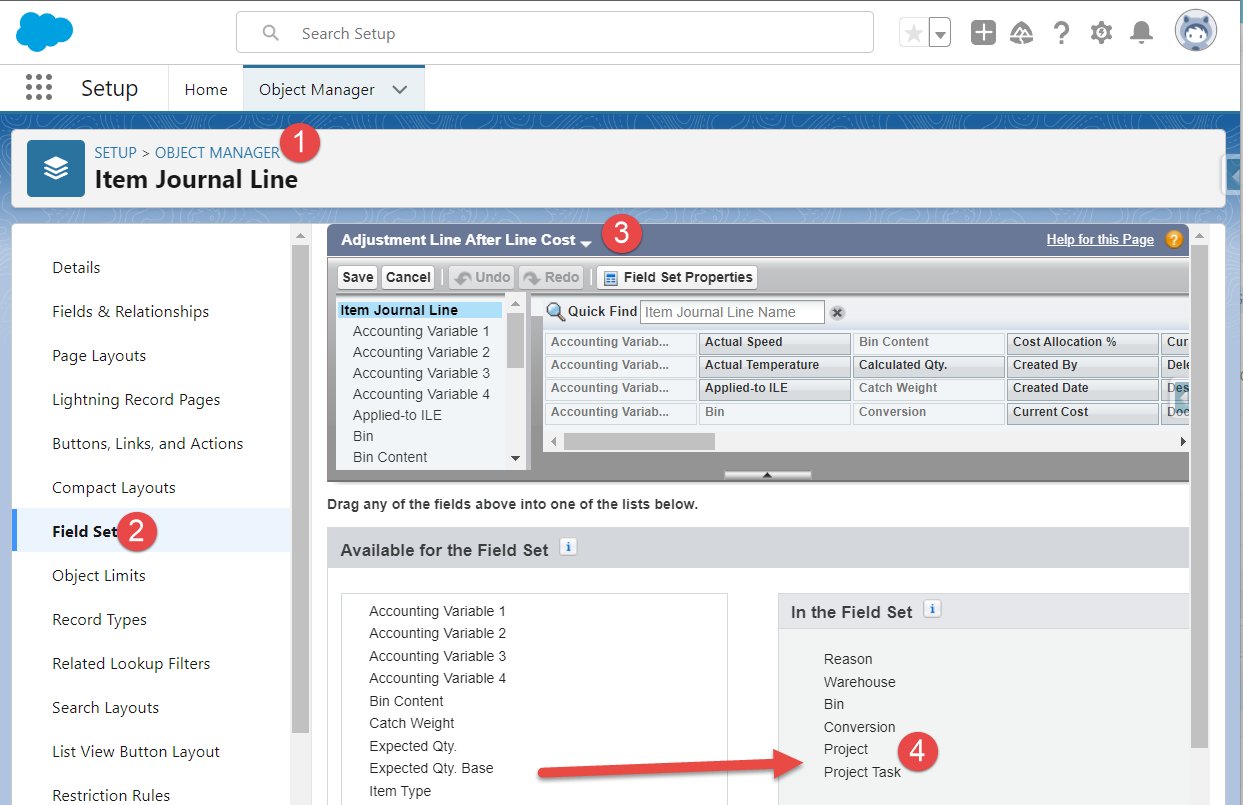Viewport: 1243px width, 805px height.
Task: Click the favorites star icon
Action: click(x=913, y=33)
